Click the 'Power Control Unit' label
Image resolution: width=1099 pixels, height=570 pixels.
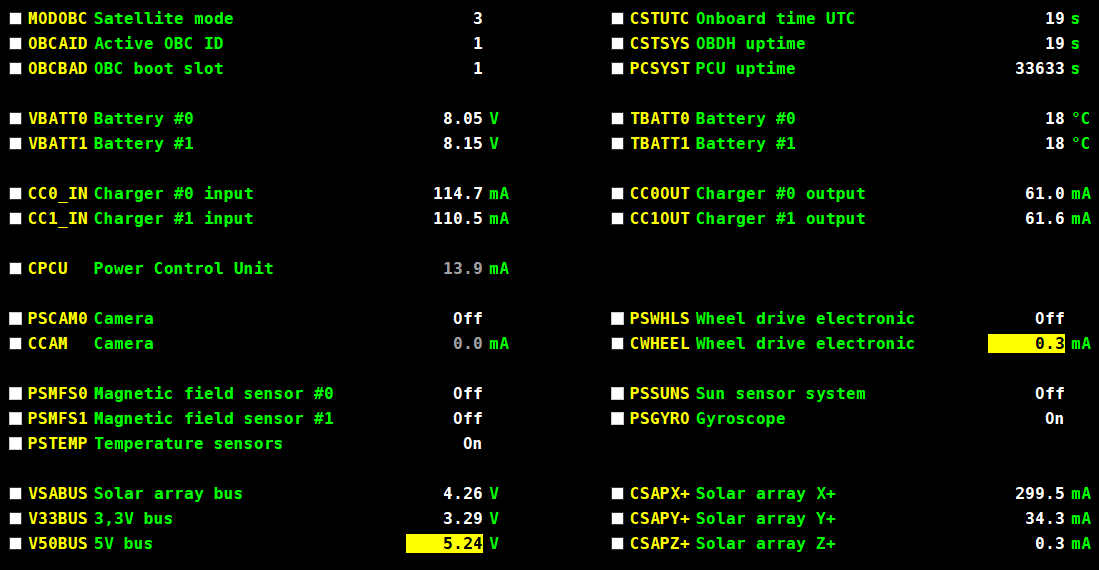coord(184,269)
